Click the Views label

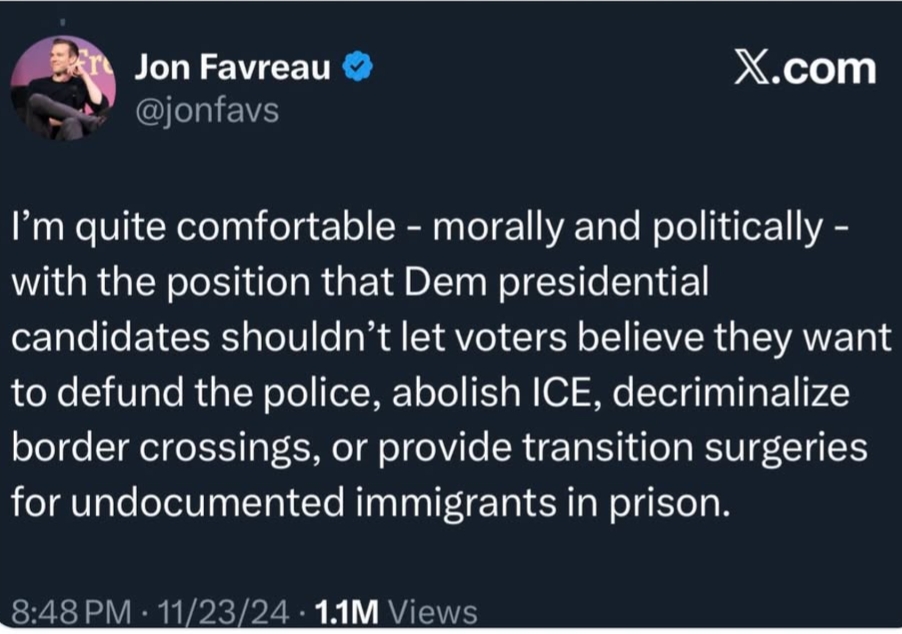pyautogui.click(x=431, y=611)
